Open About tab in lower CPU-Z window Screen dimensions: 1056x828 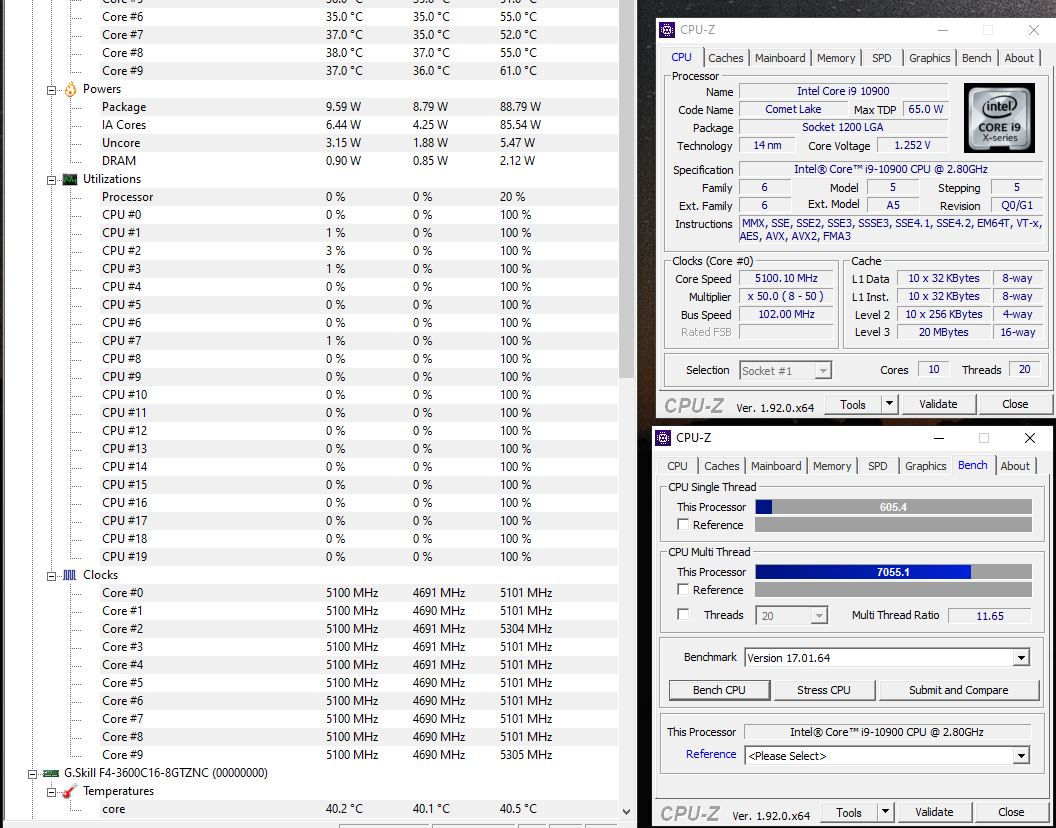[1015, 466]
